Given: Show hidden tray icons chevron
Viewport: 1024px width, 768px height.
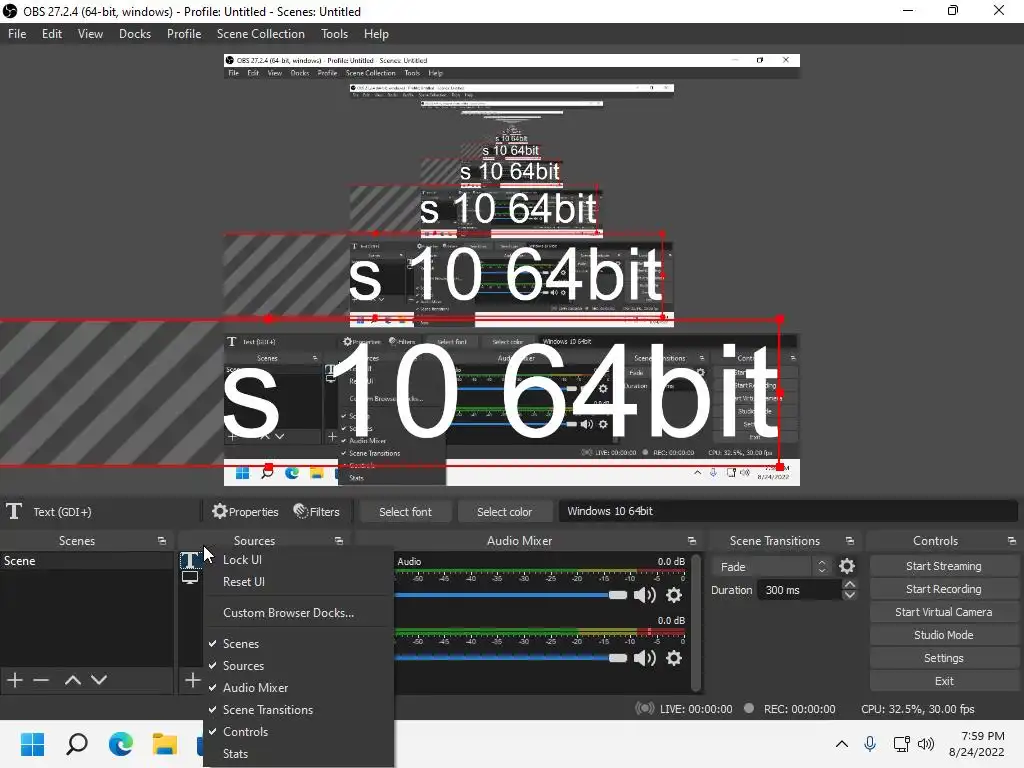Looking at the screenshot, I should pyautogui.click(x=842, y=744).
